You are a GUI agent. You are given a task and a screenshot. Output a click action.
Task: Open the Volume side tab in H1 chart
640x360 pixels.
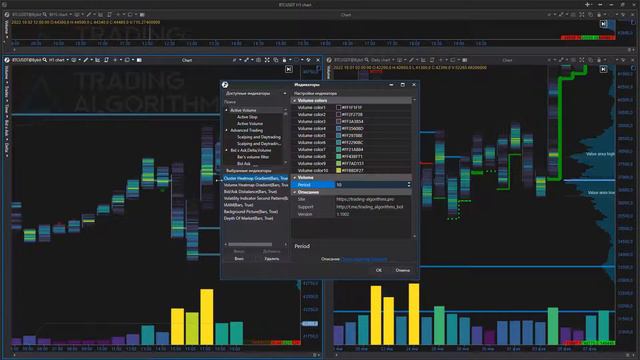tap(7, 72)
